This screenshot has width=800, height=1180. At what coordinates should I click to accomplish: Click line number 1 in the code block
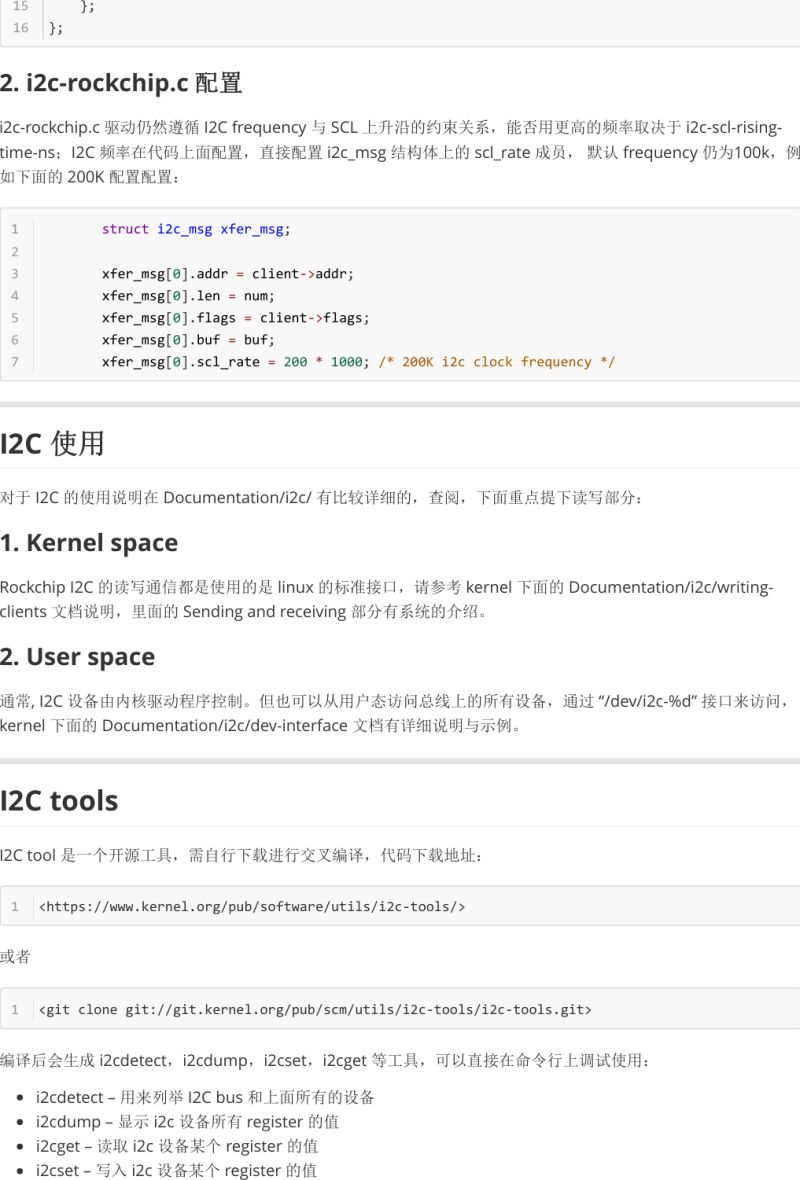click(x=15, y=229)
